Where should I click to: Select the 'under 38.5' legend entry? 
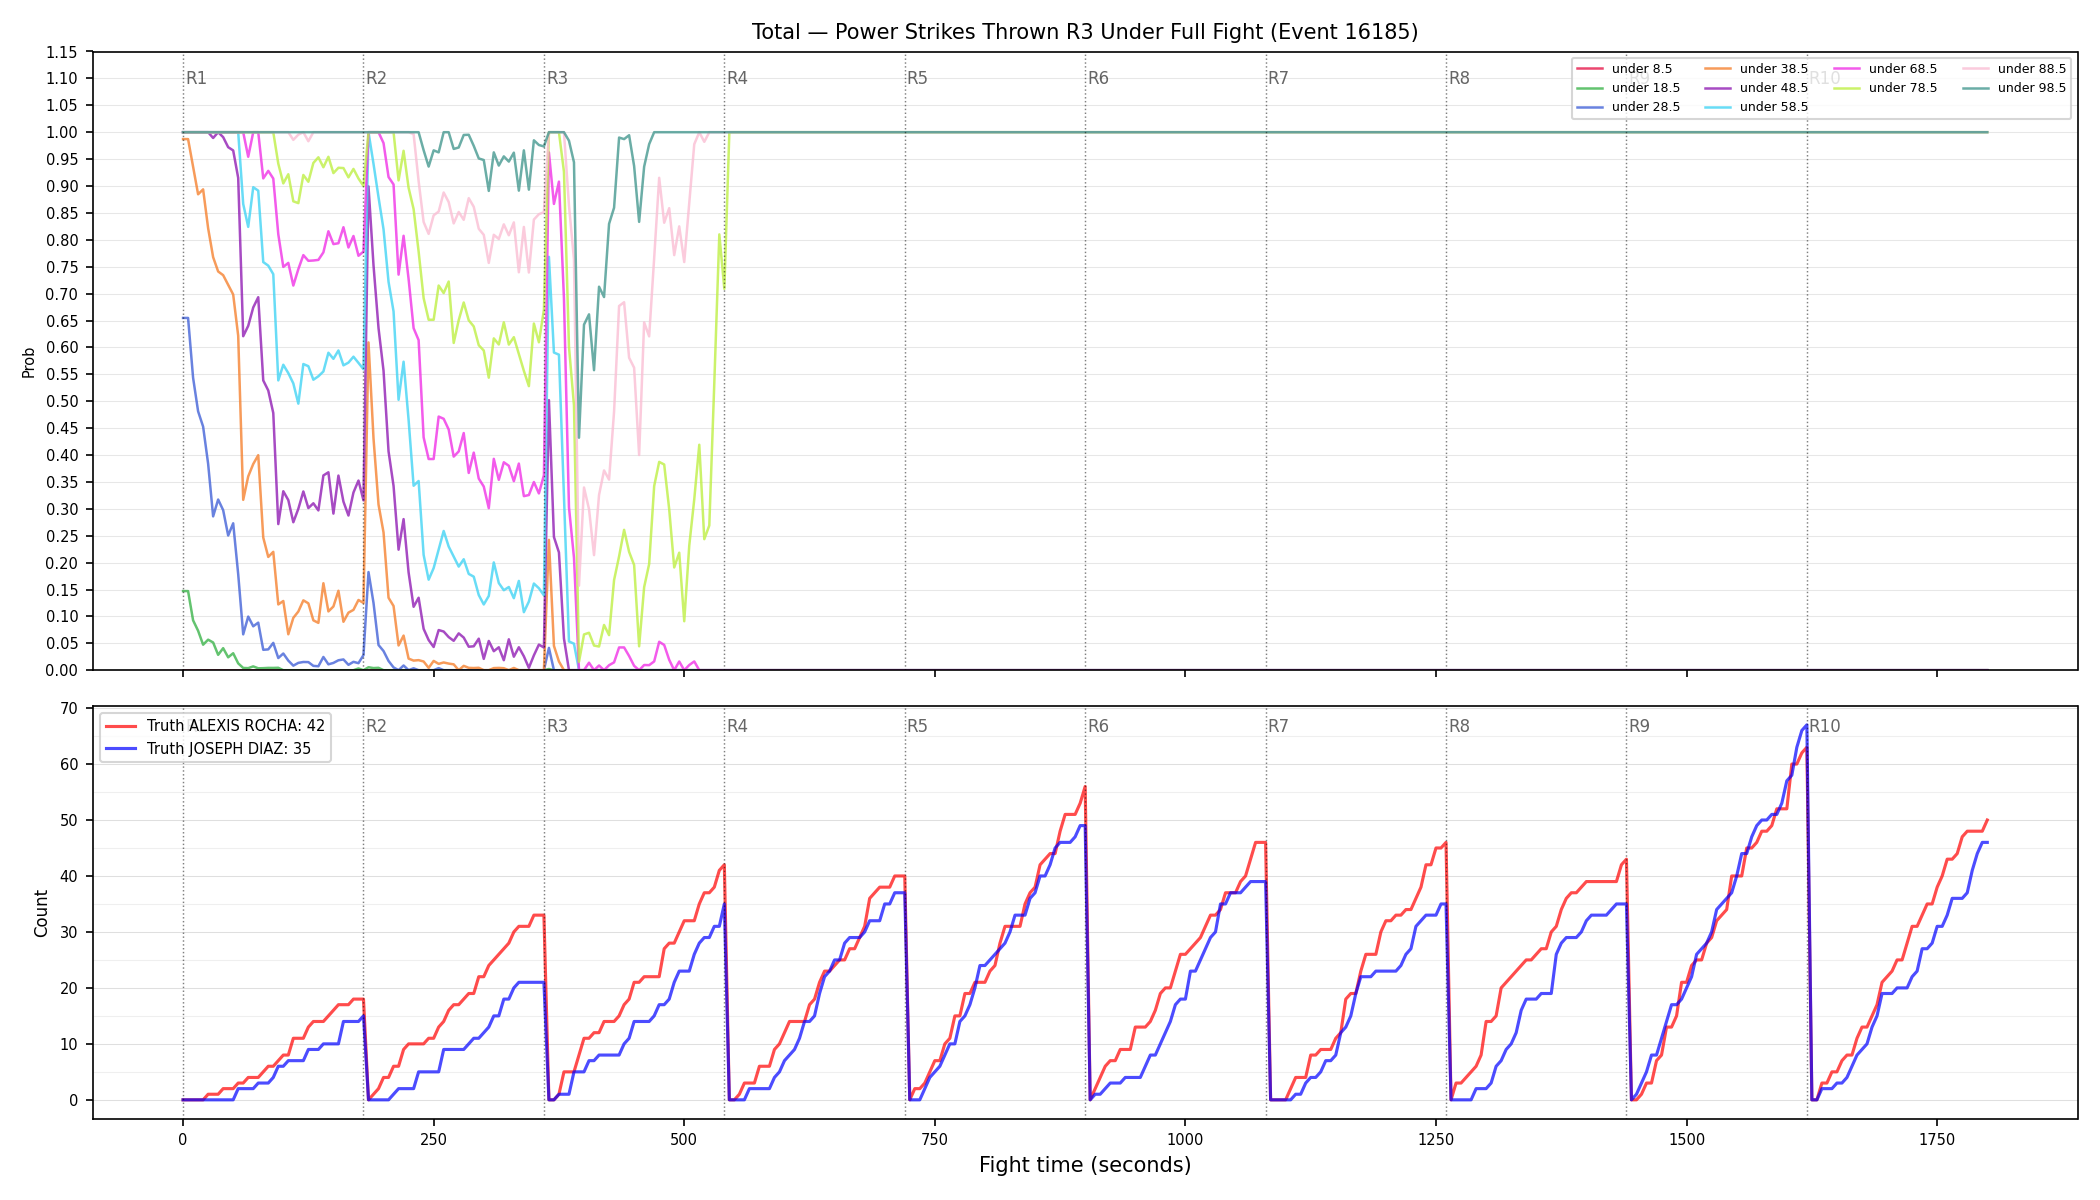(1757, 69)
